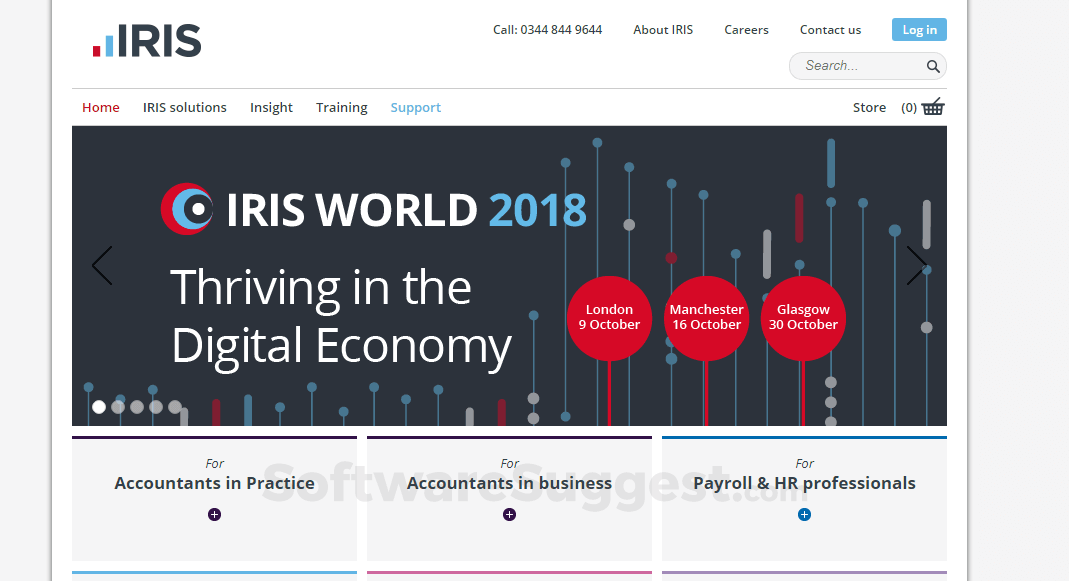1069x581 pixels.
Task: Click inside the Search field
Action: (860, 66)
